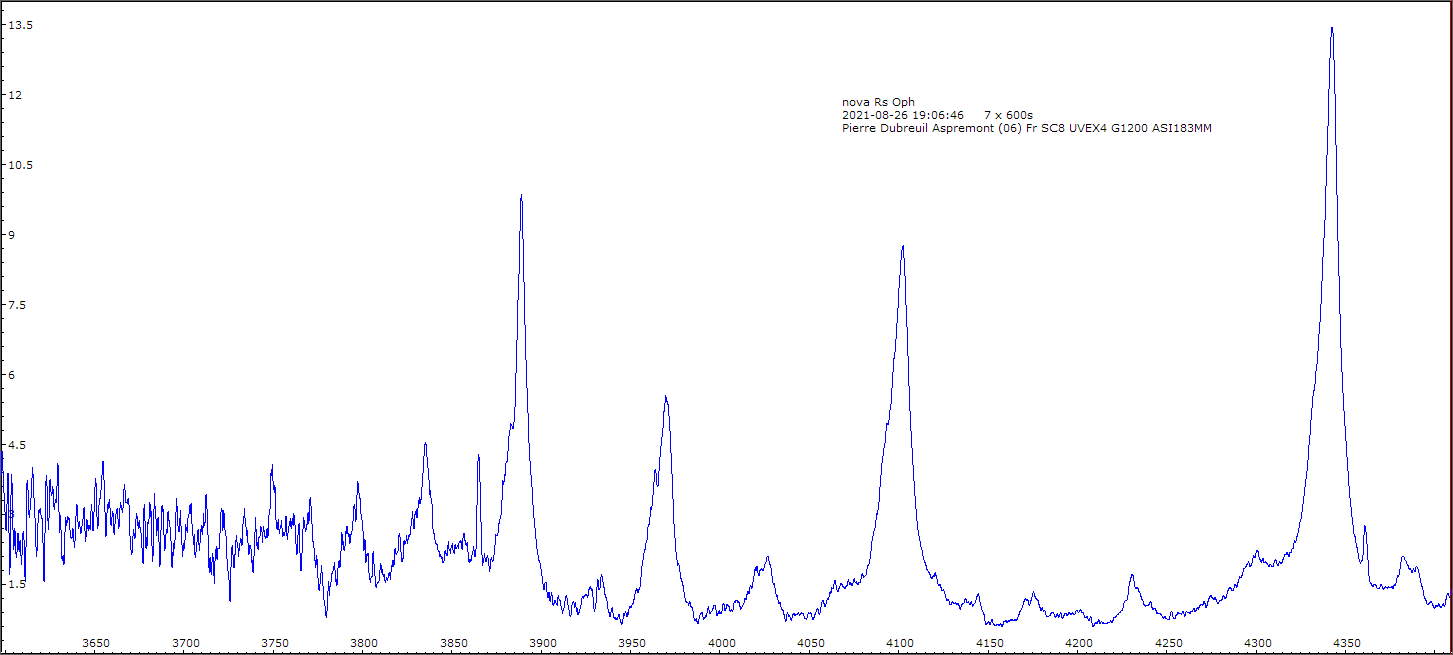Click the '7 x 600s' exposure text
The image size is (1453, 655).
[1008, 115]
